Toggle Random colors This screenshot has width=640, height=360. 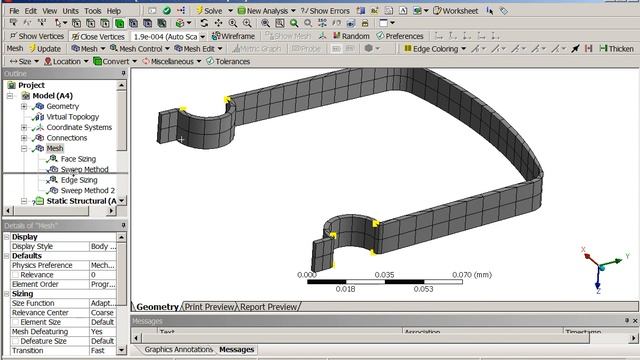coord(351,36)
